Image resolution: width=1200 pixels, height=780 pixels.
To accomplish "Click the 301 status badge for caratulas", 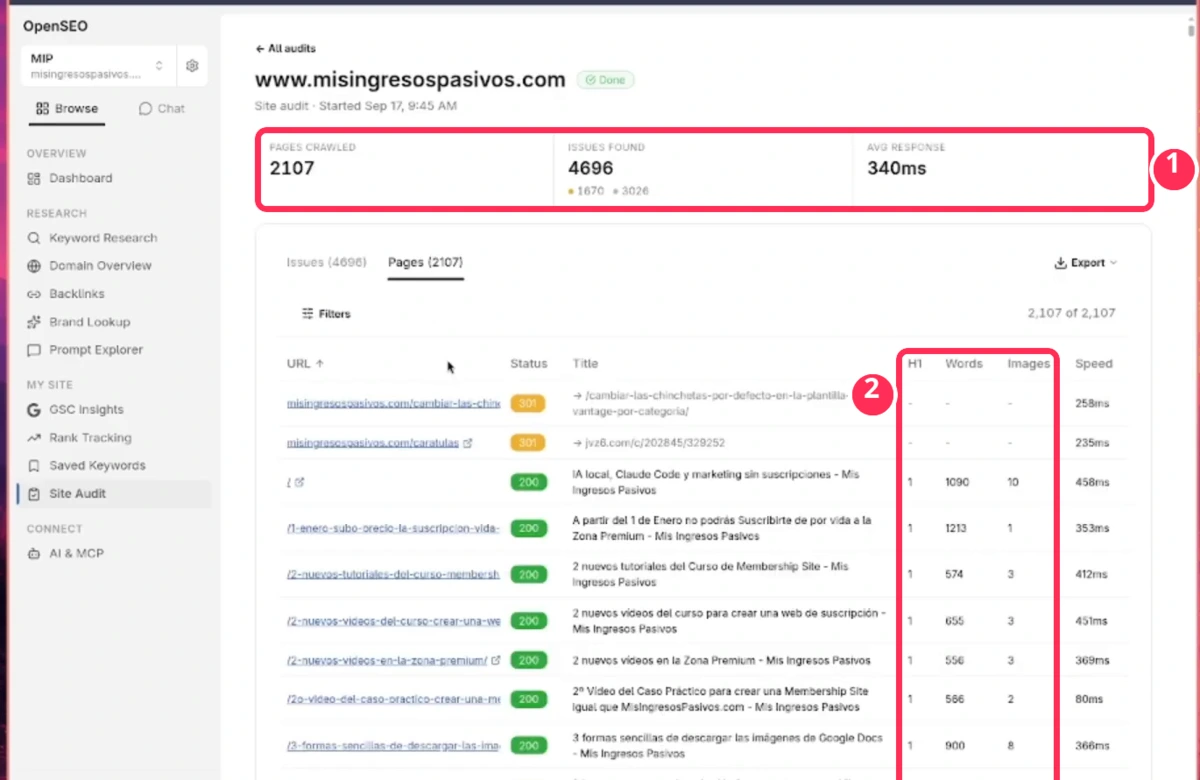I will point(528,442).
